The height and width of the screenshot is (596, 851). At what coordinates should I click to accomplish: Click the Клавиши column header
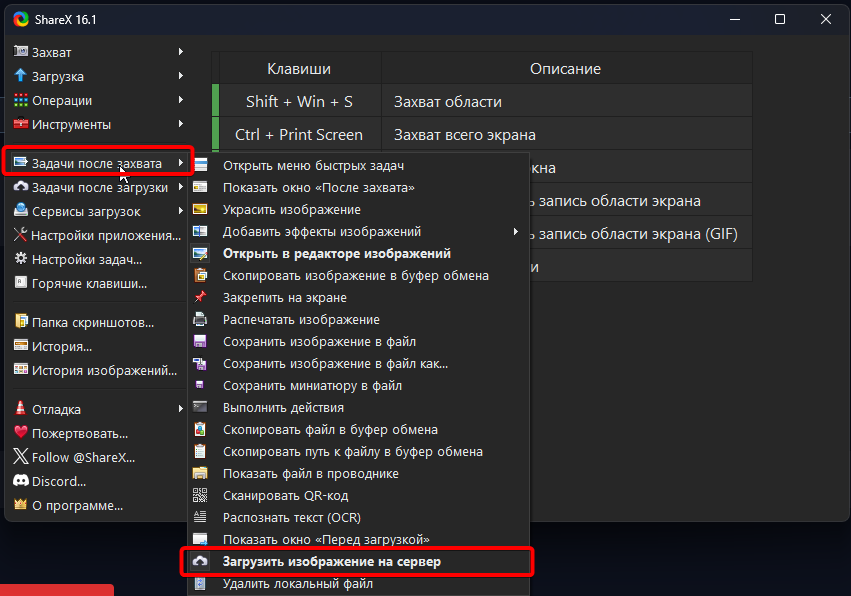click(x=300, y=68)
